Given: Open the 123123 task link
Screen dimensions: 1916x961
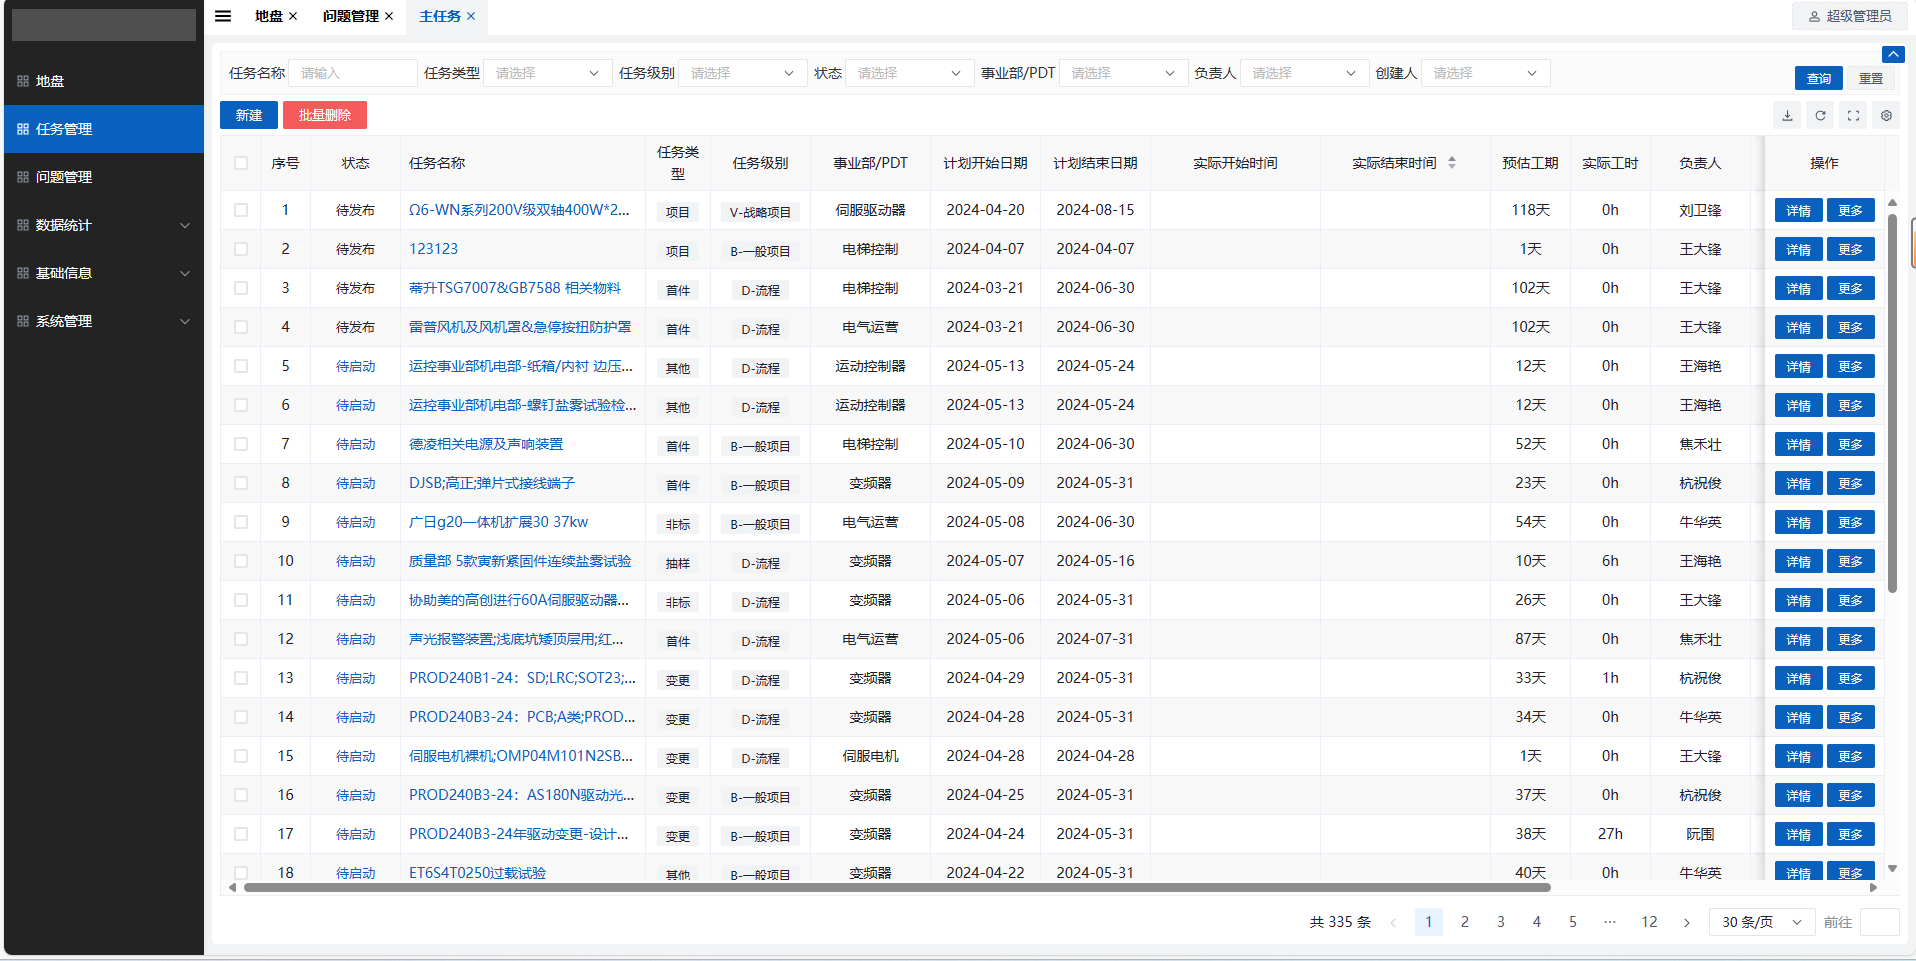Looking at the screenshot, I should (433, 249).
